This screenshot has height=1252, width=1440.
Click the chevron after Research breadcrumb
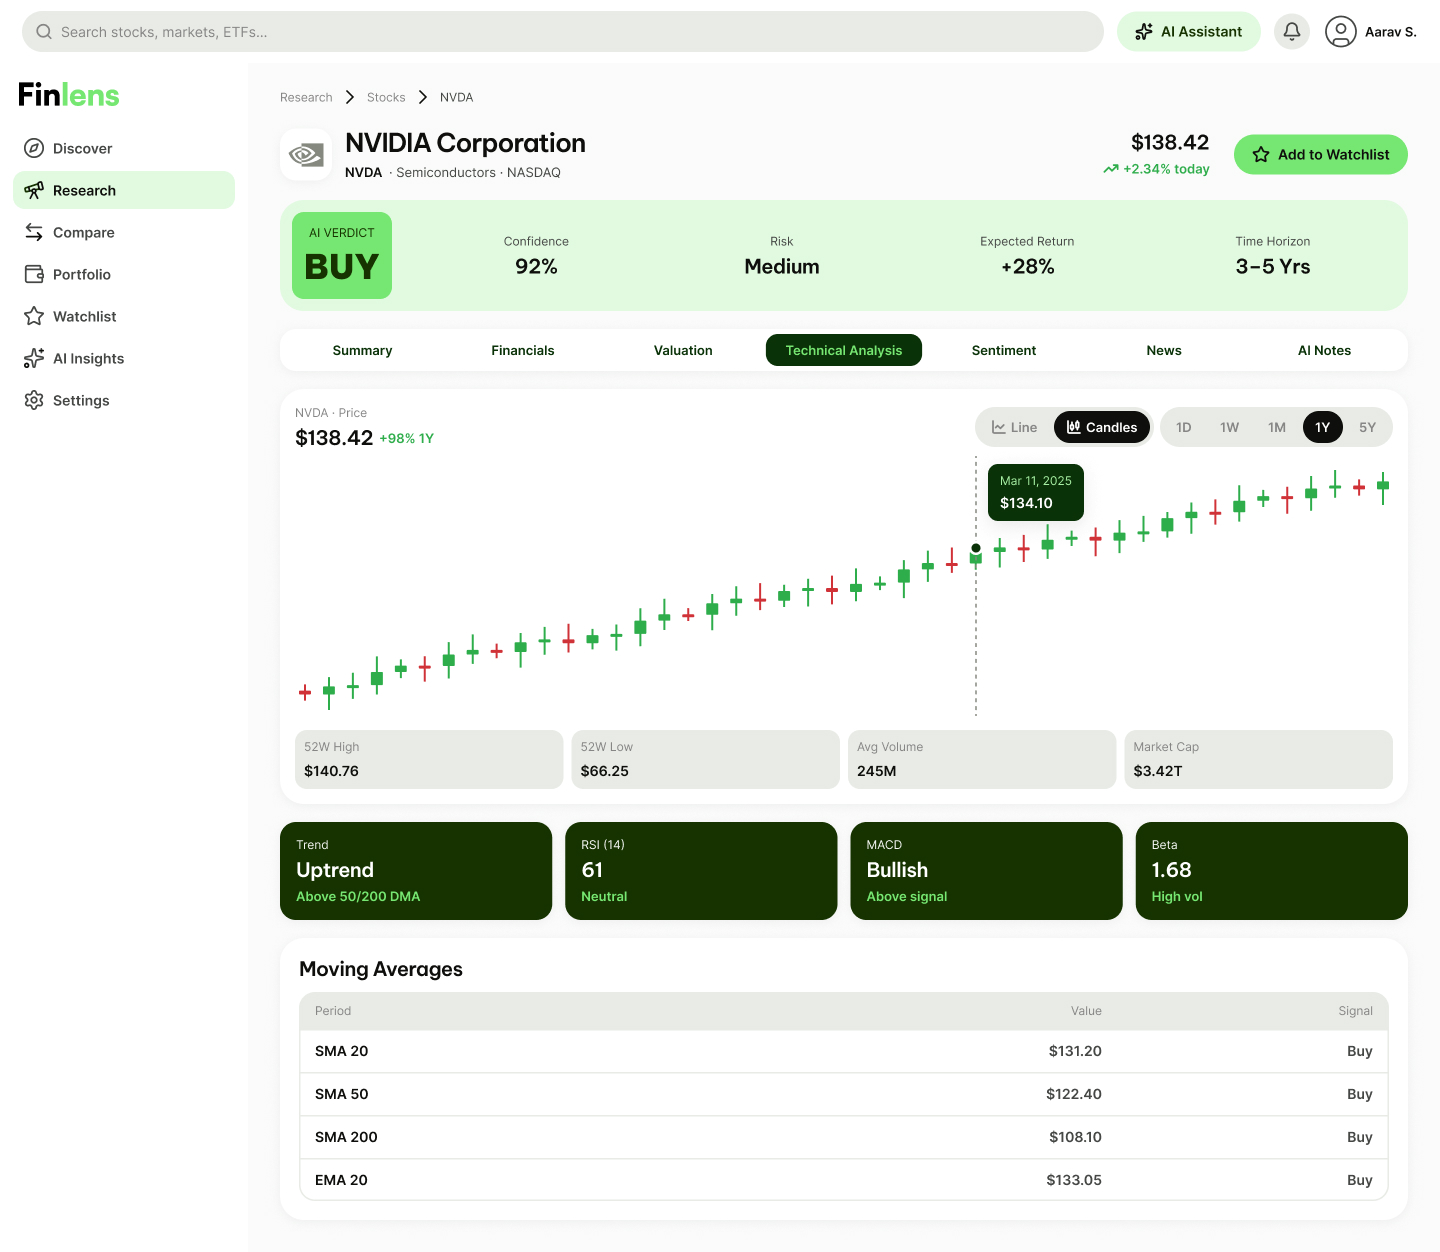click(350, 97)
